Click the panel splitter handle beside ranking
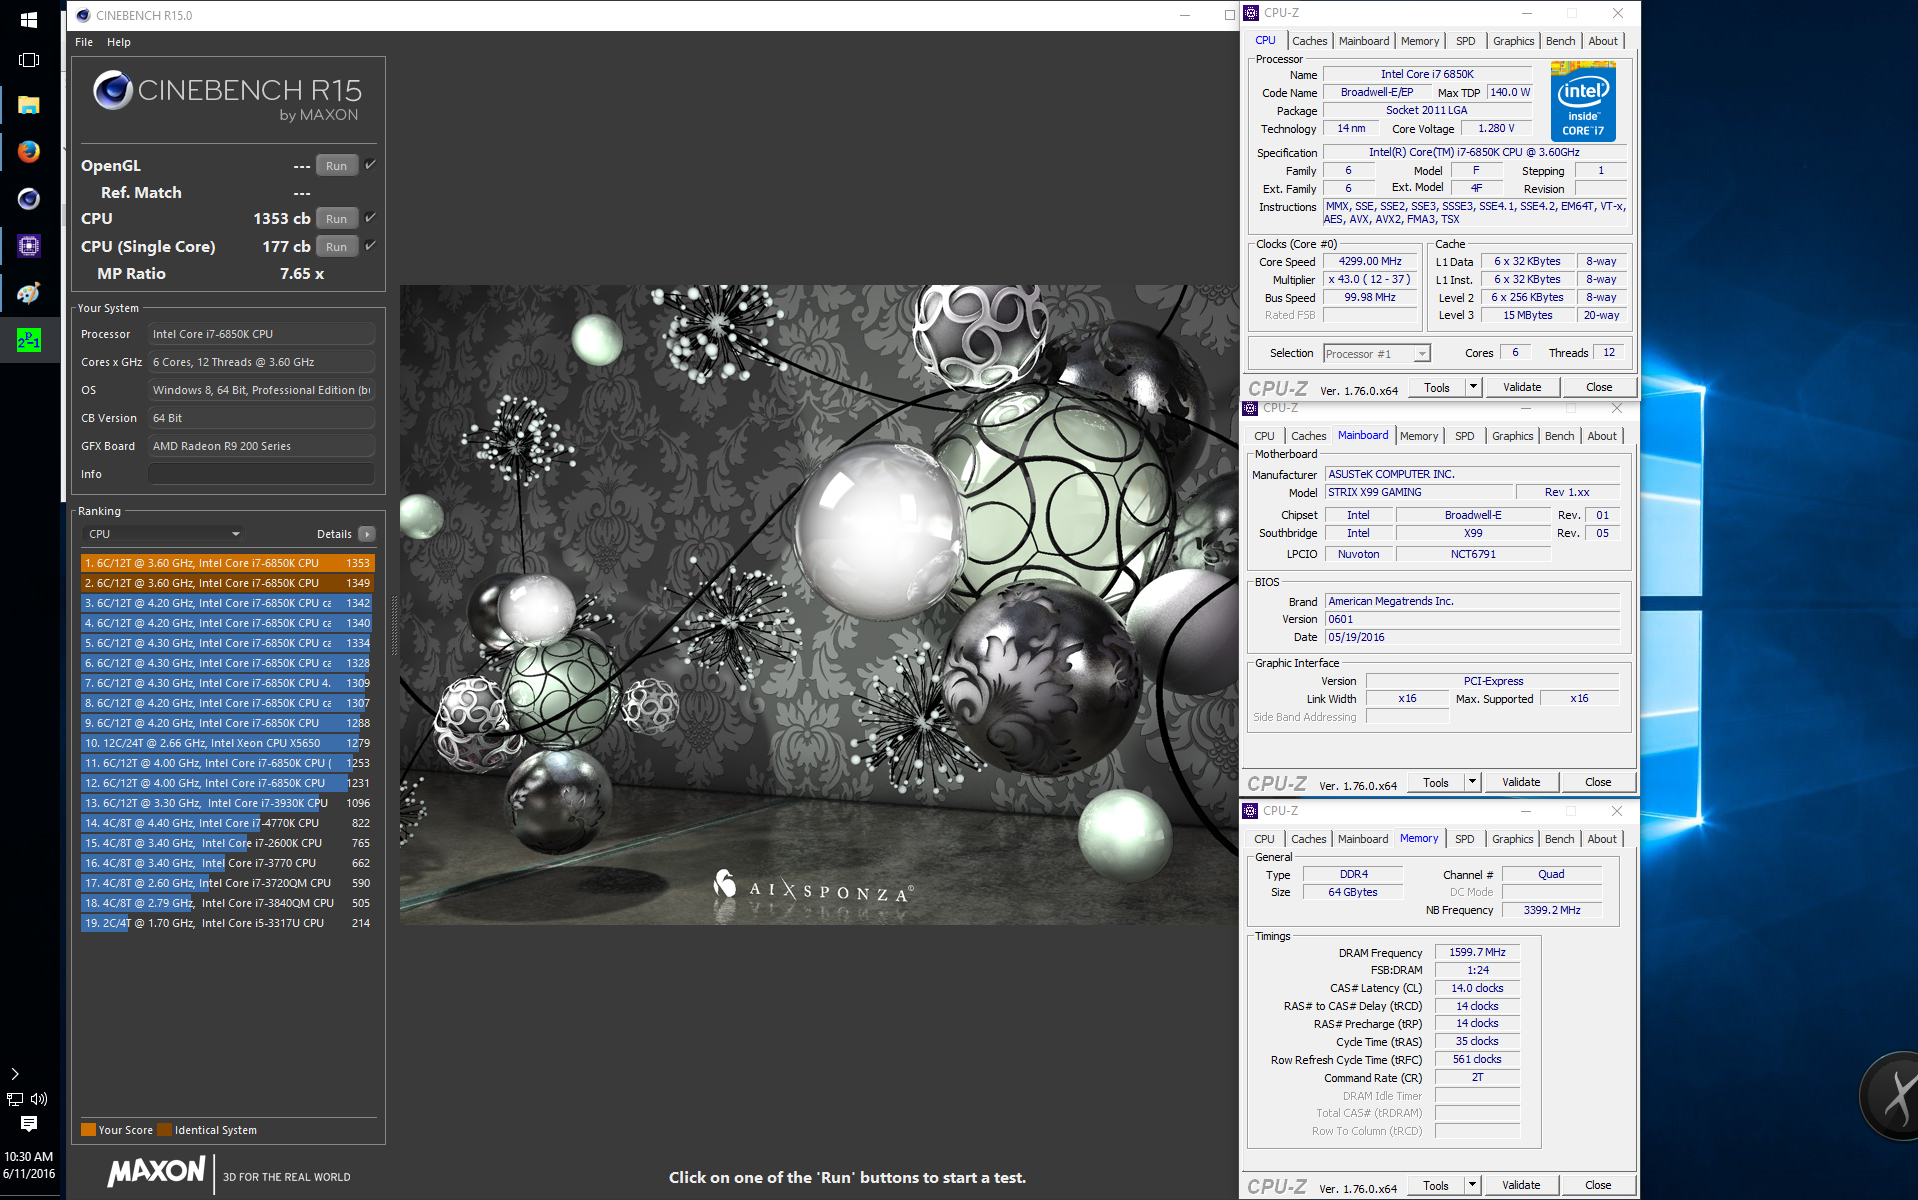 point(394,625)
